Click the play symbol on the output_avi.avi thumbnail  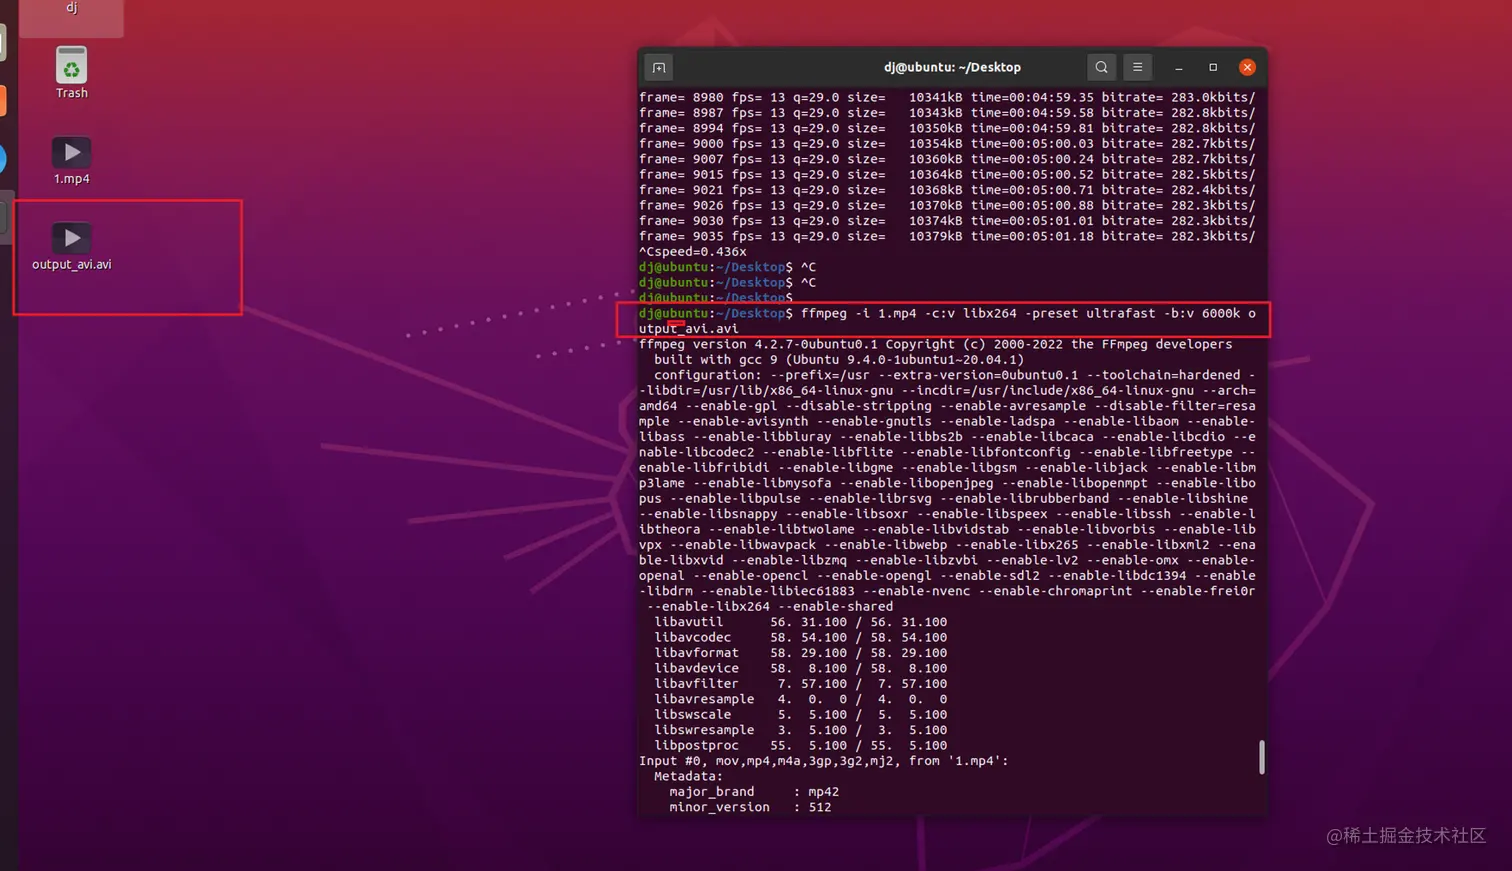point(71,237)
